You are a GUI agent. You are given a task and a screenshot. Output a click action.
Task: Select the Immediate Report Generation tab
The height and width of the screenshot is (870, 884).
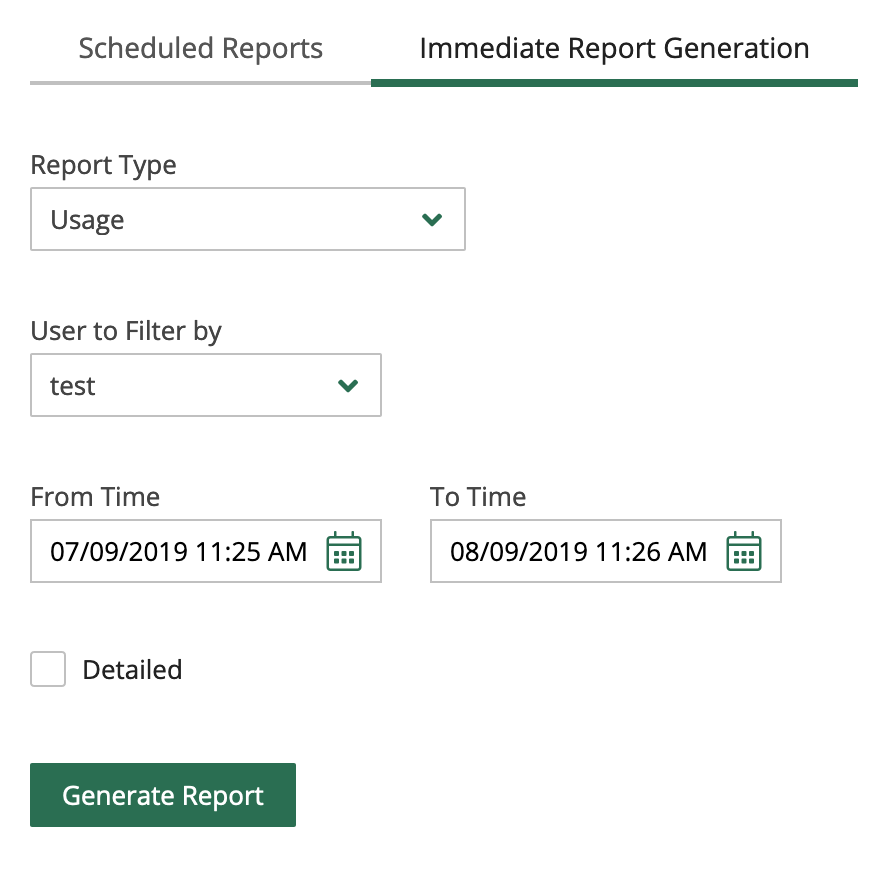(614, 48)
